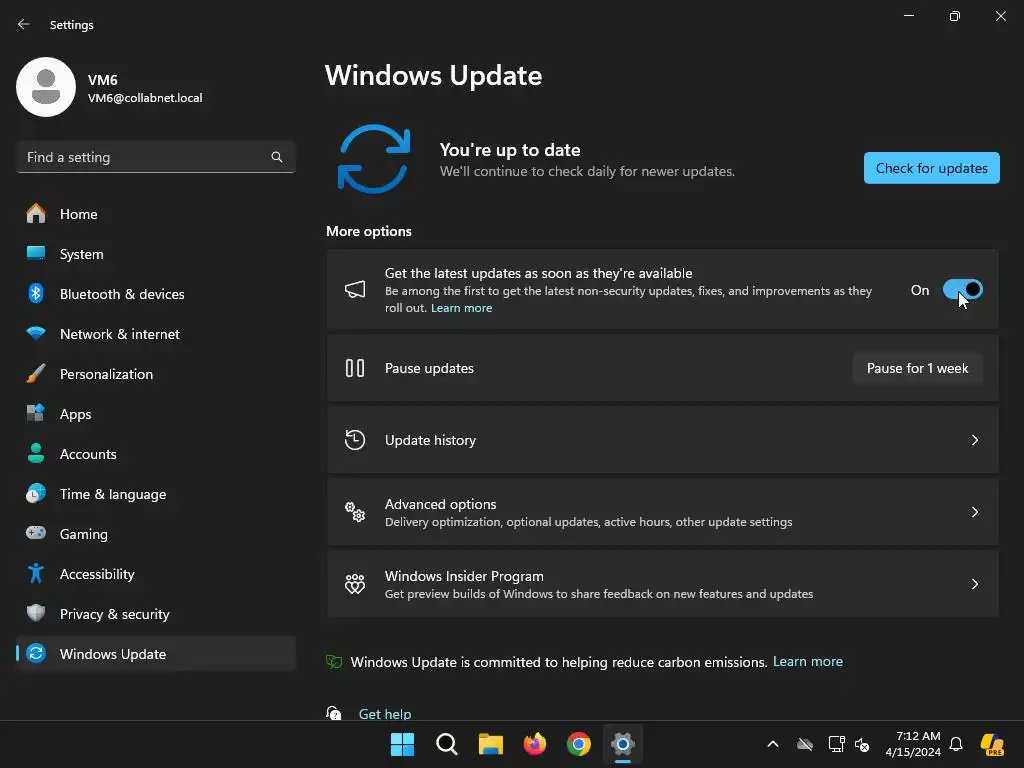Click the Gaming controller icon

point(36,533)
